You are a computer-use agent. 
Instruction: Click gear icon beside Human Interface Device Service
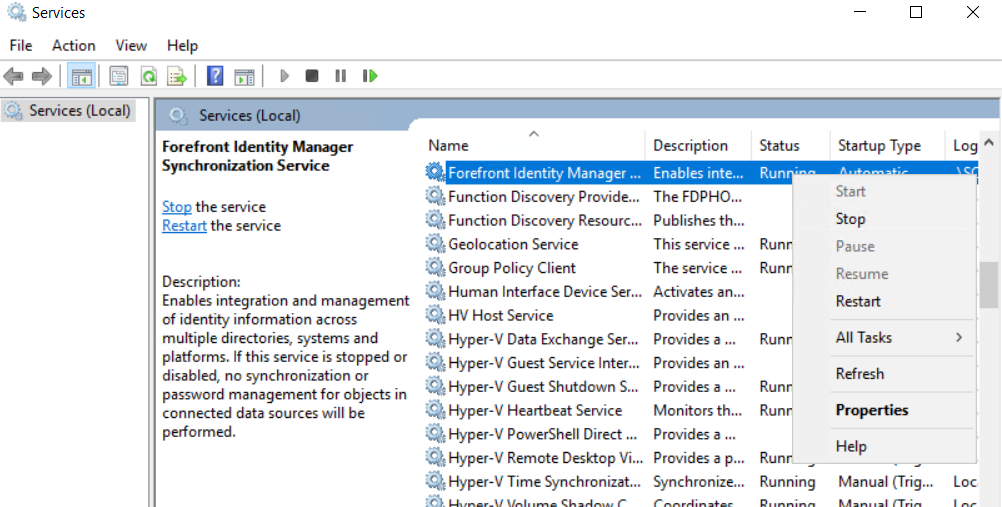435,291
